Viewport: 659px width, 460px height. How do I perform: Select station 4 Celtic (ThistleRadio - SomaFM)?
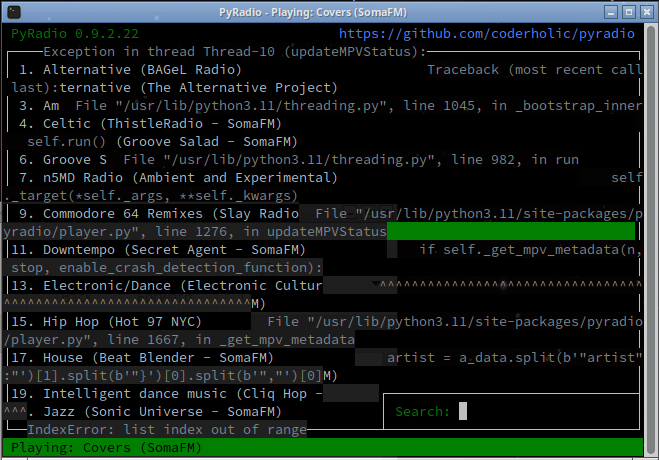(150, 124)
